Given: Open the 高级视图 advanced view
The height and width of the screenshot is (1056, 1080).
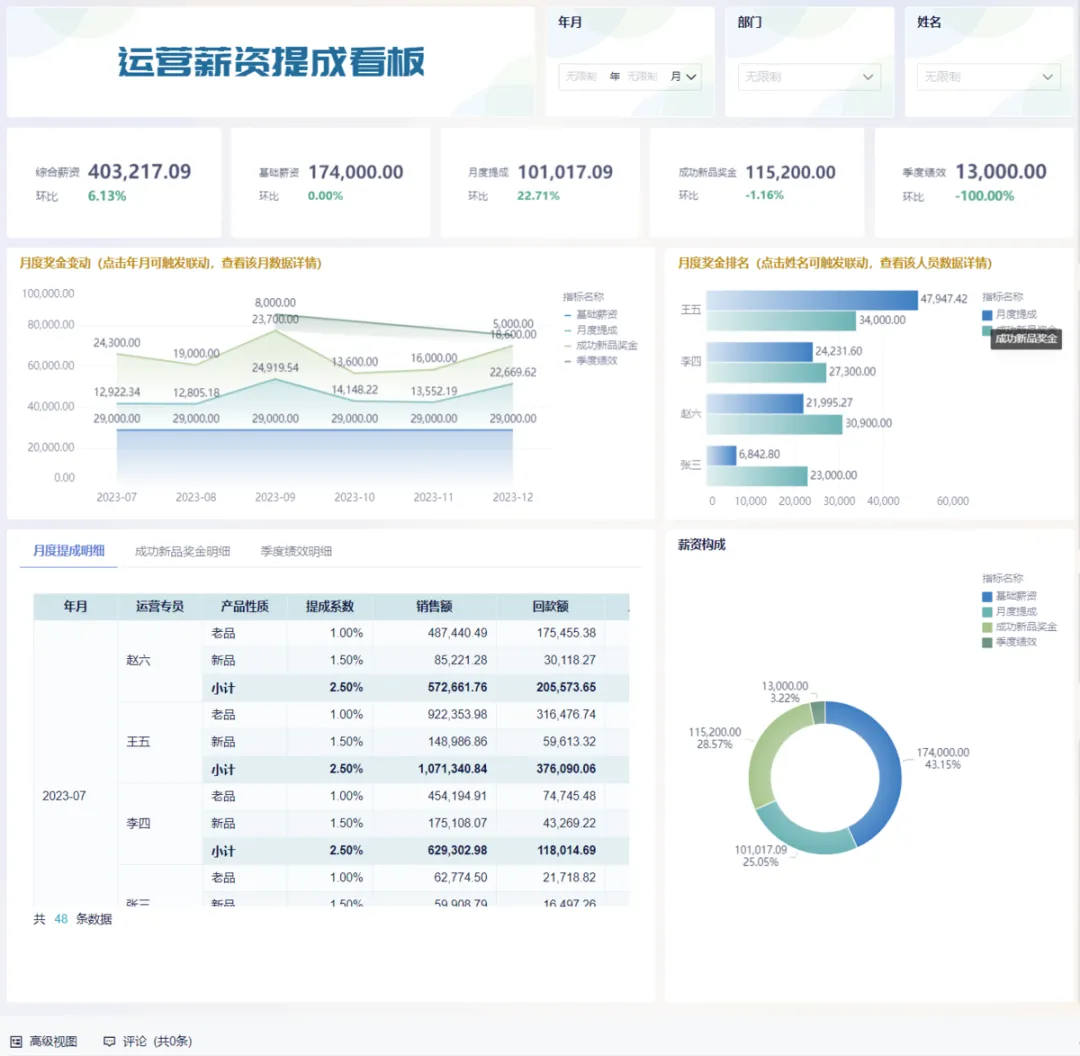Looking at the screenshot, I should 43,1041.
